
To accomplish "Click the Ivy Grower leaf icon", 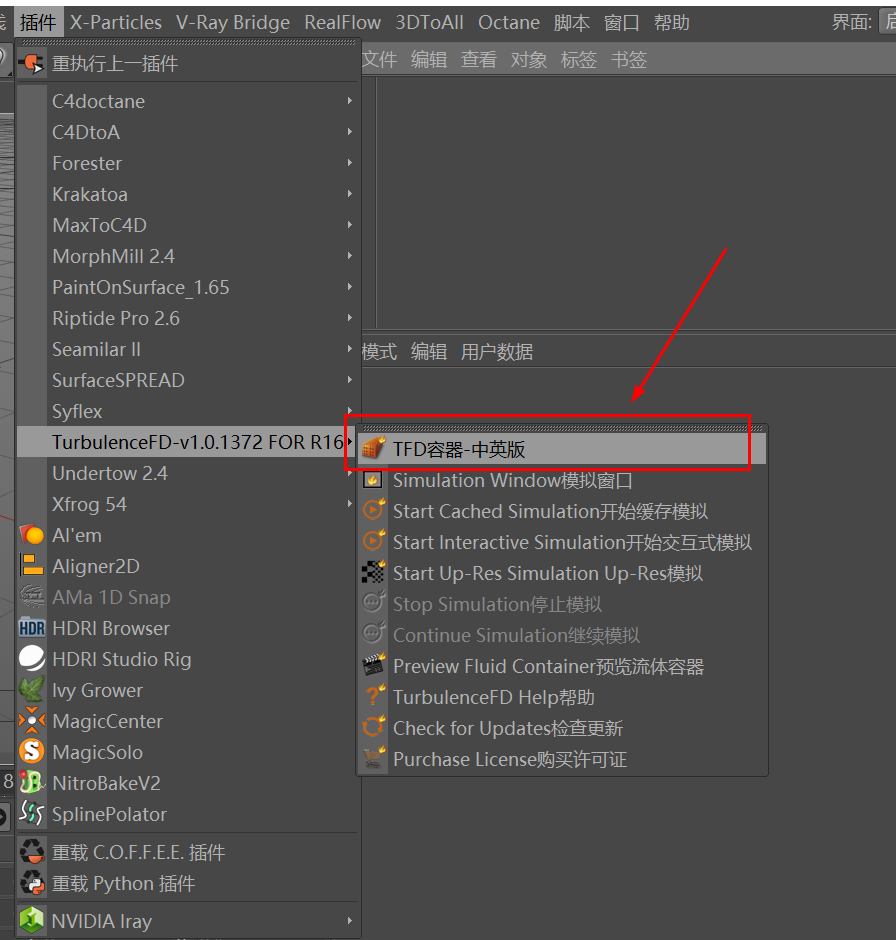I will pyautogui.click(x=32, y=690).
